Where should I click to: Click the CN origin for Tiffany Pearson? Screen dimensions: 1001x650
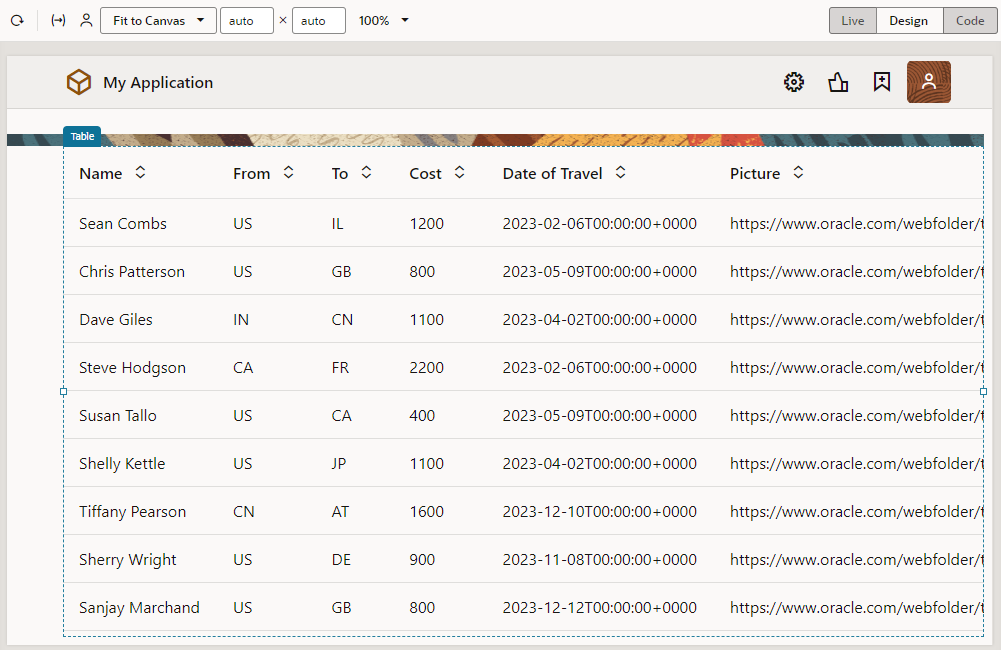point(244,511)
